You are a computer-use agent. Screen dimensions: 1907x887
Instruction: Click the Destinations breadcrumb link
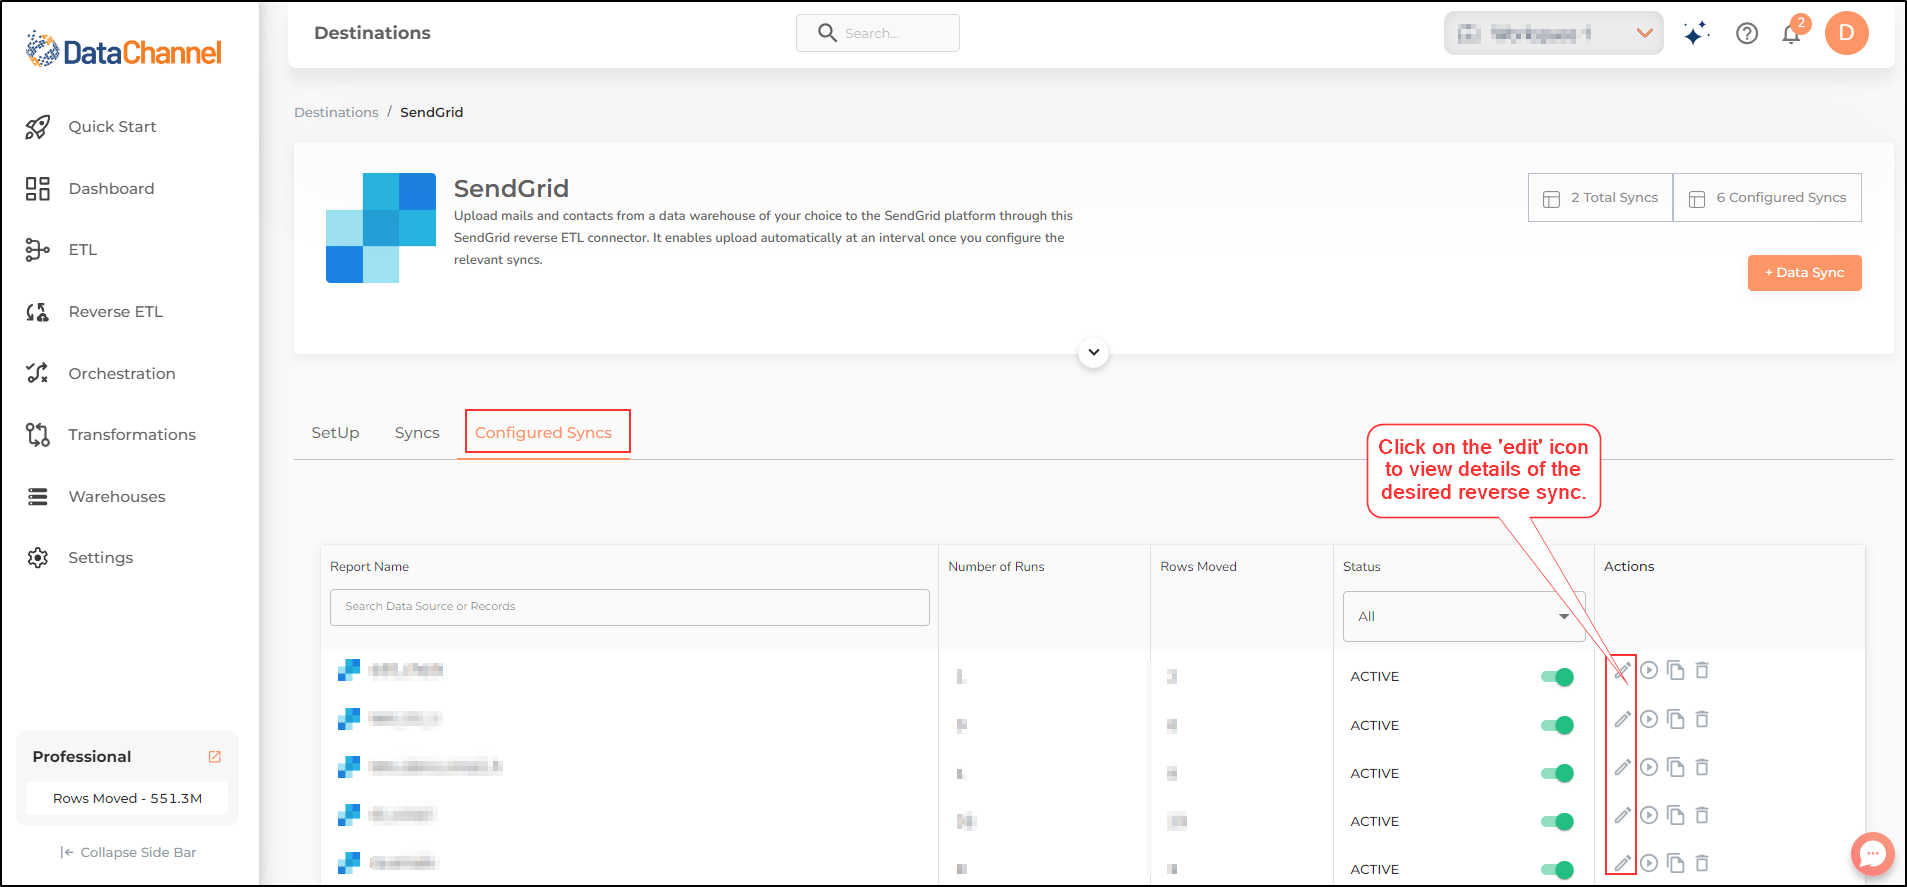coord(336,113)
